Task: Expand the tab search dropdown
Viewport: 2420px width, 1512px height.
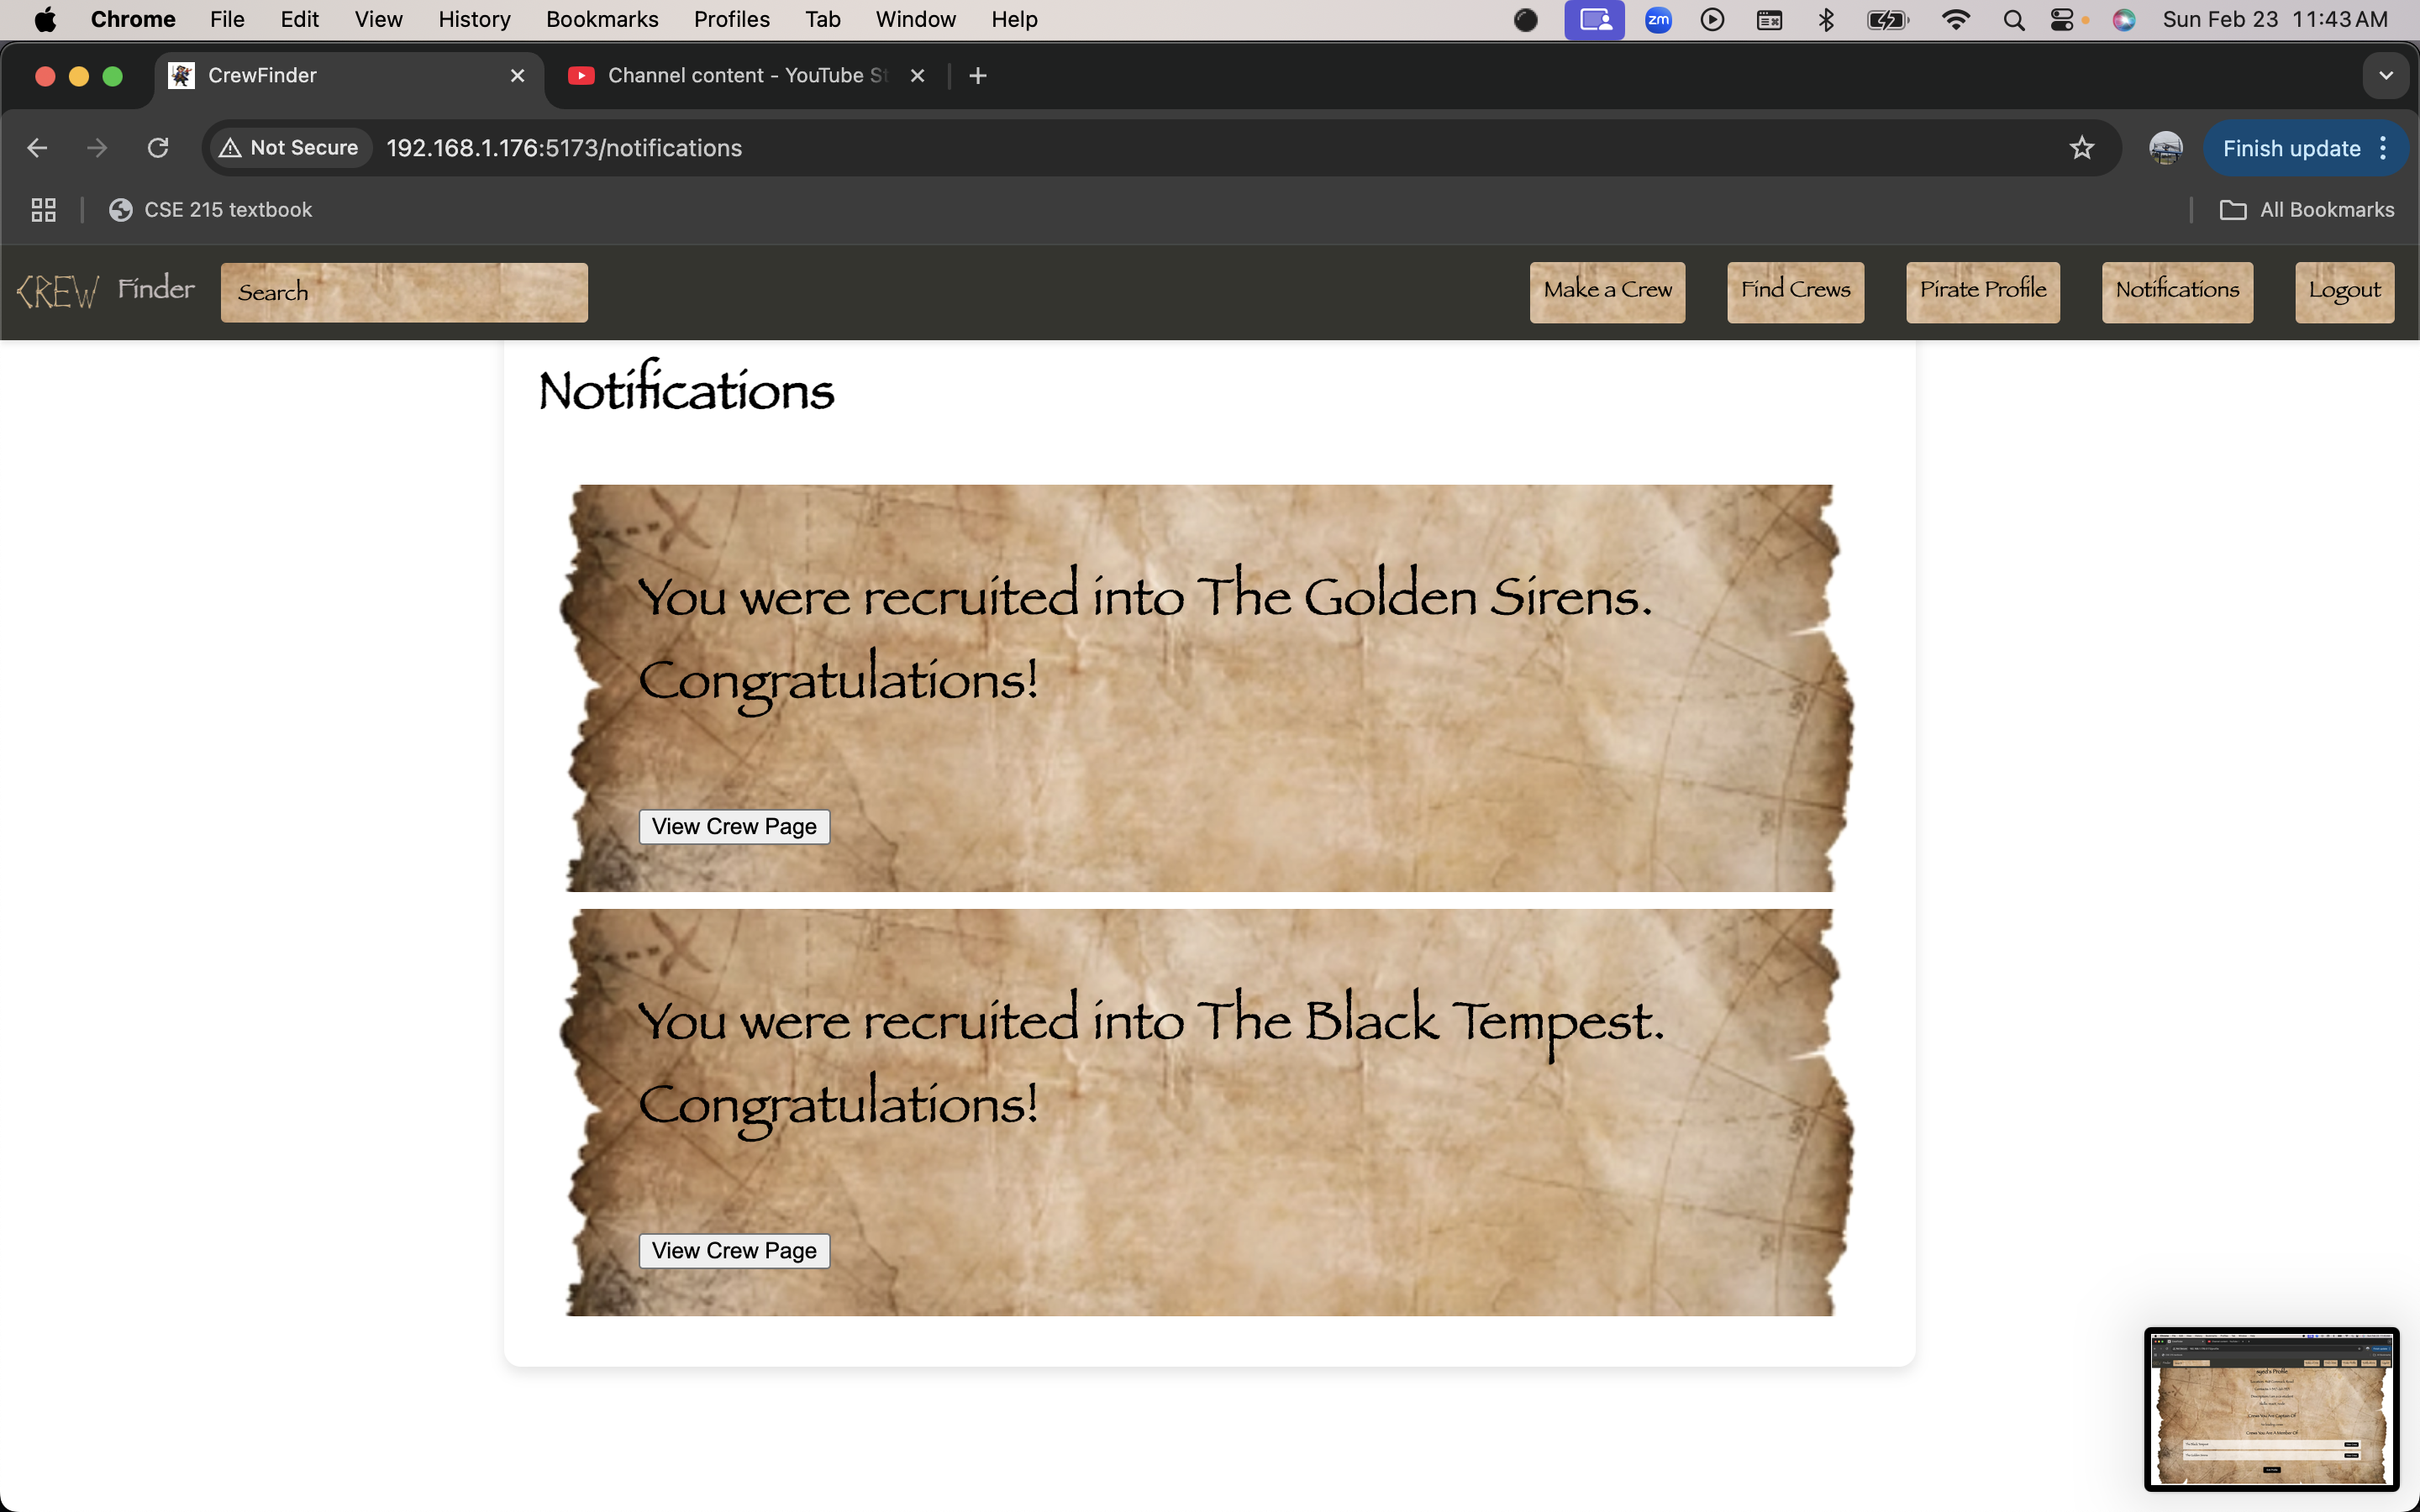Action: tap(2386, 76)
